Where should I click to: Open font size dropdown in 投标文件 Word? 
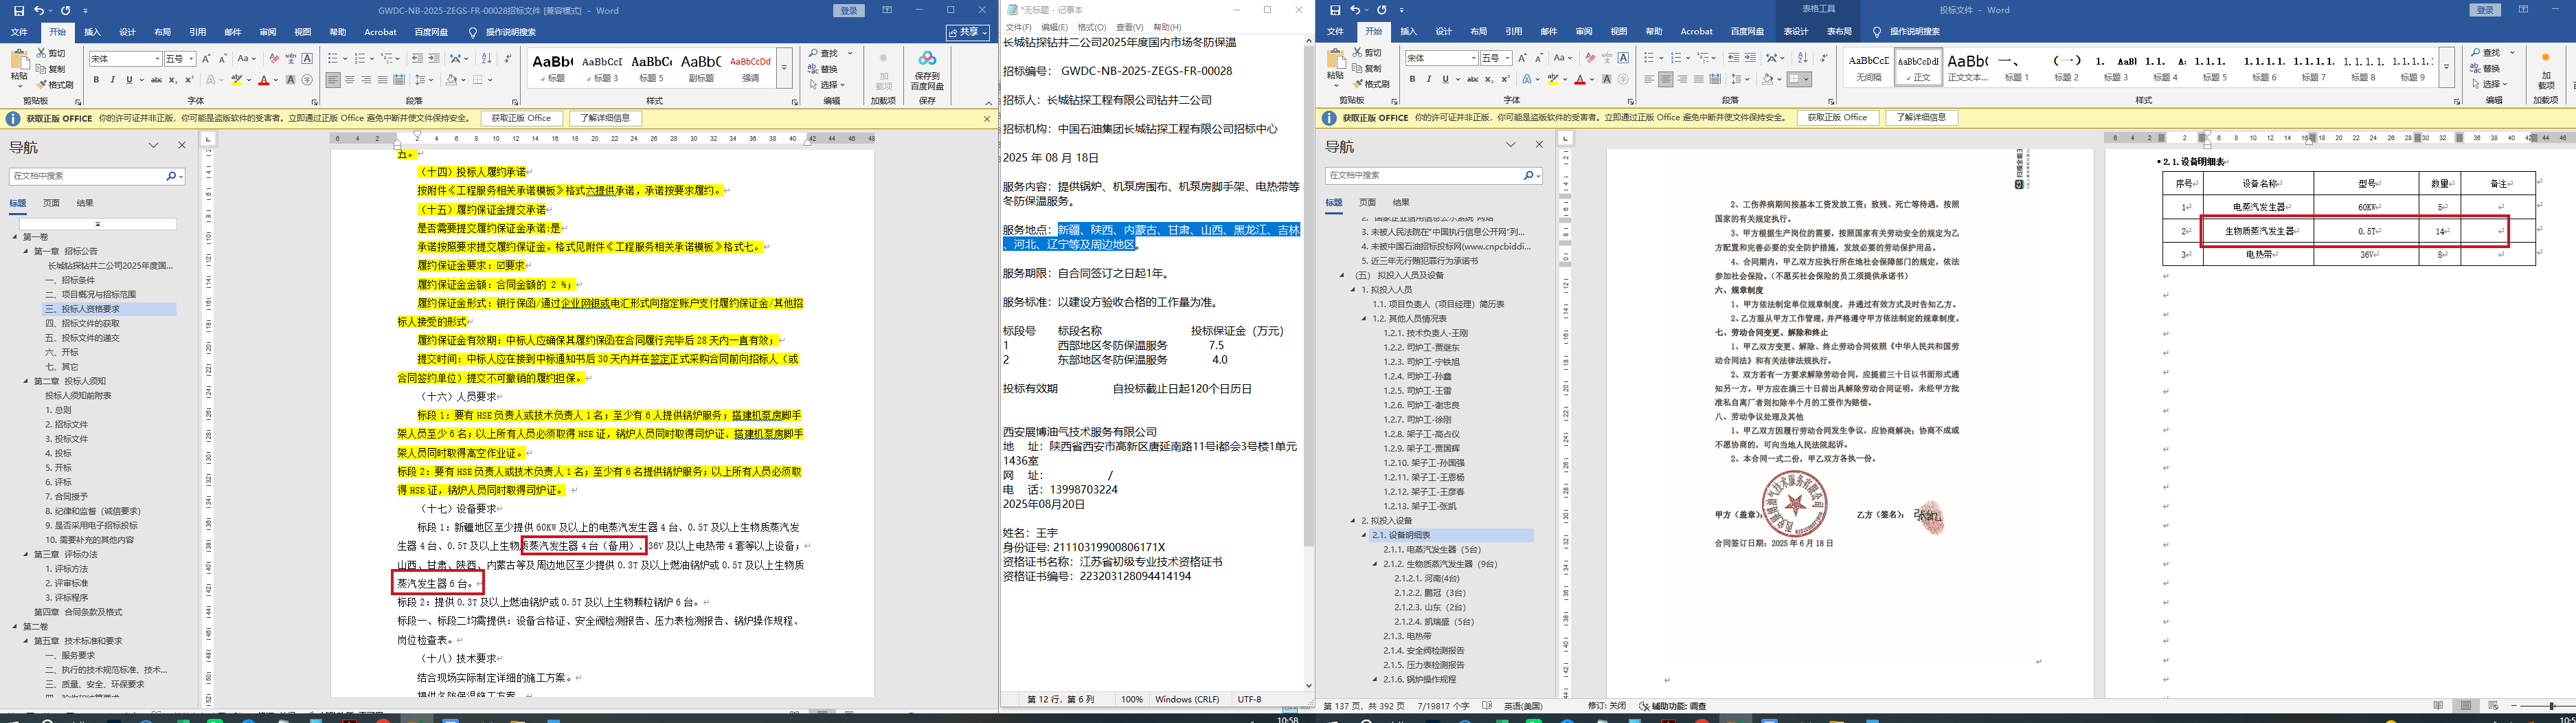tap(1507, 58)
